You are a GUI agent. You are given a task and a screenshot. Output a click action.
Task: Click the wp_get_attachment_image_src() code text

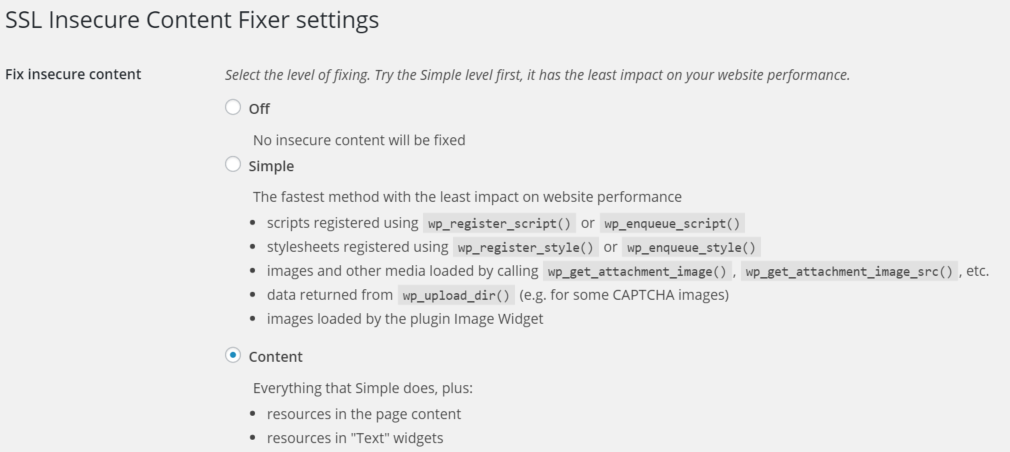(849, 272)
